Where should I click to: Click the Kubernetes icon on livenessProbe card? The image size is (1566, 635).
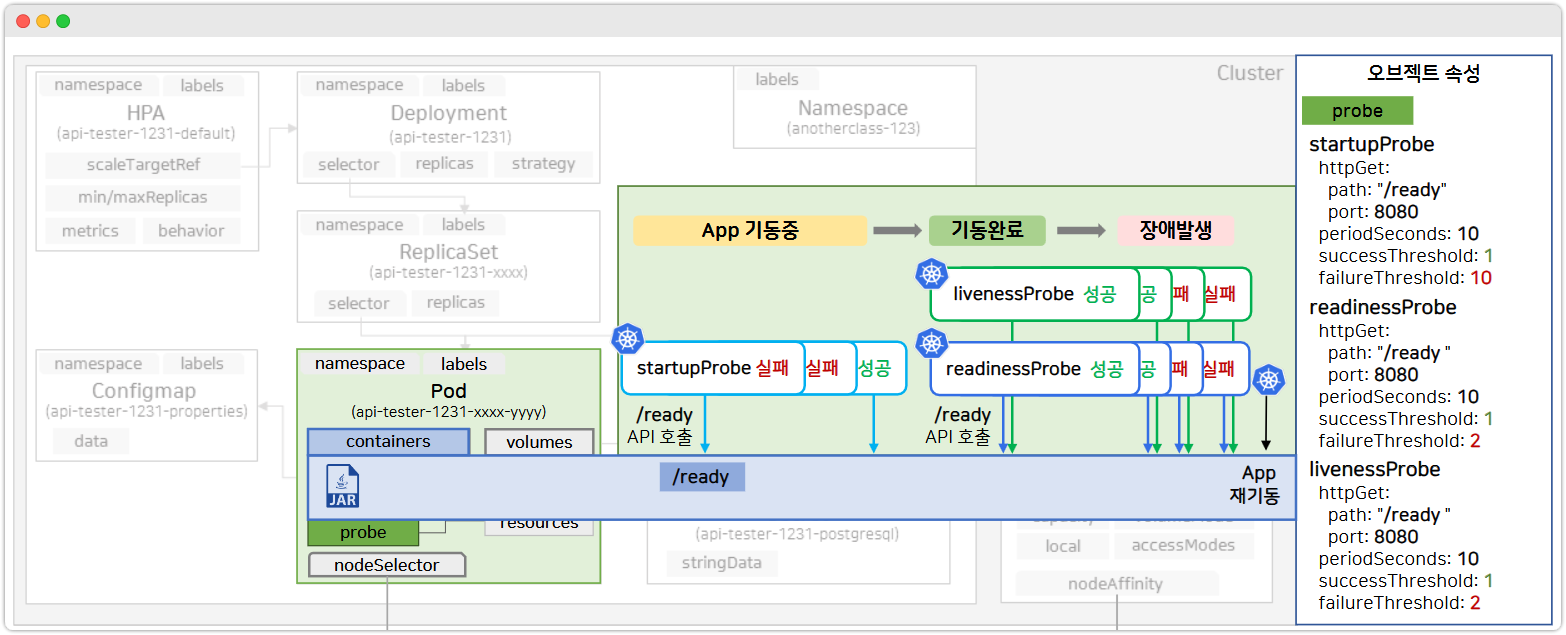932,273
